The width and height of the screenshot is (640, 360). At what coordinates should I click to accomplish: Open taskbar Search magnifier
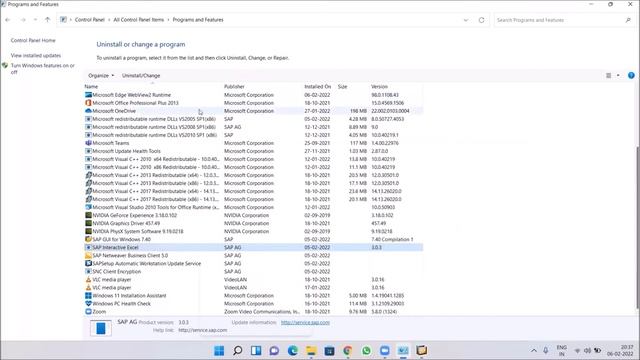[x=238, y=351]
